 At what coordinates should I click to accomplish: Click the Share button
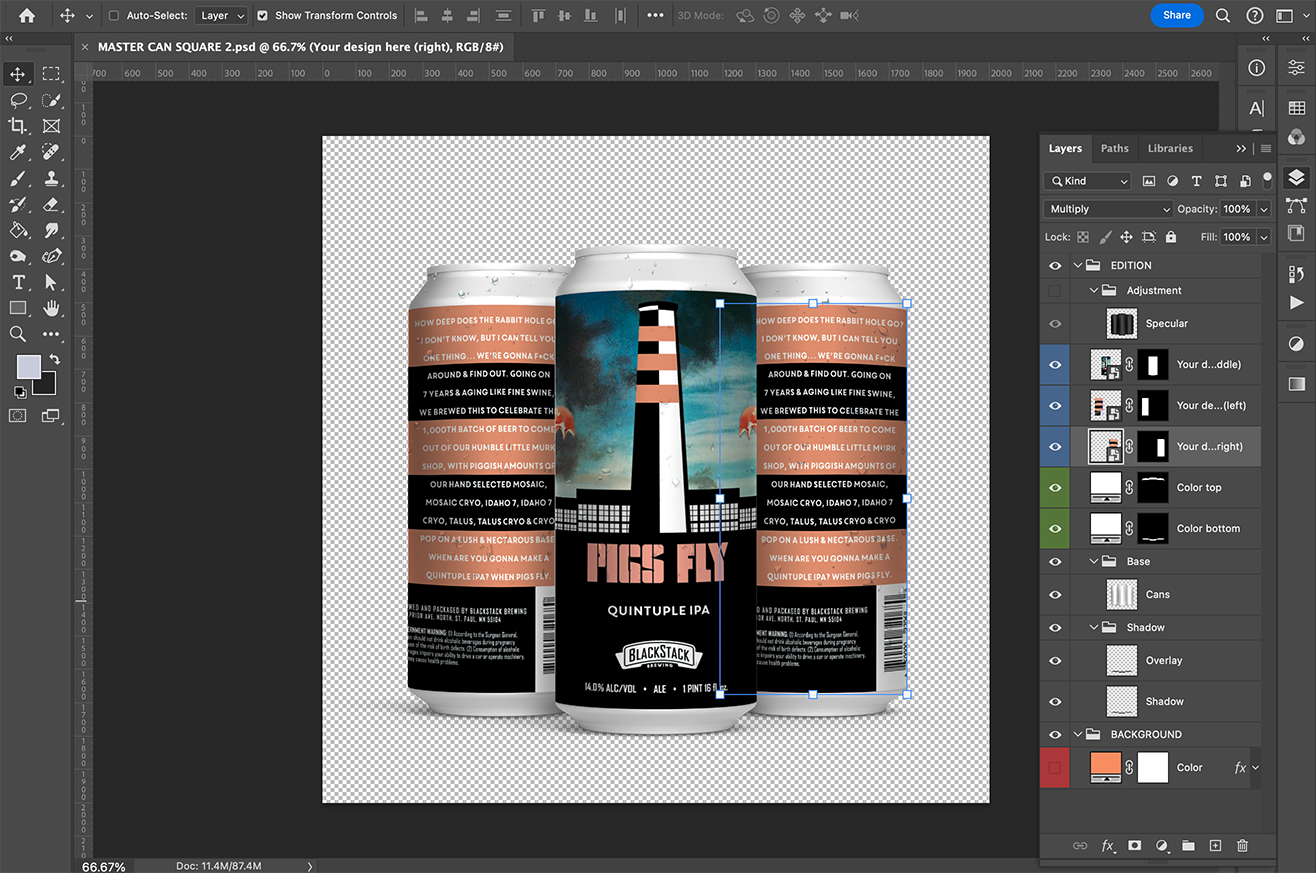(1177, 15)
